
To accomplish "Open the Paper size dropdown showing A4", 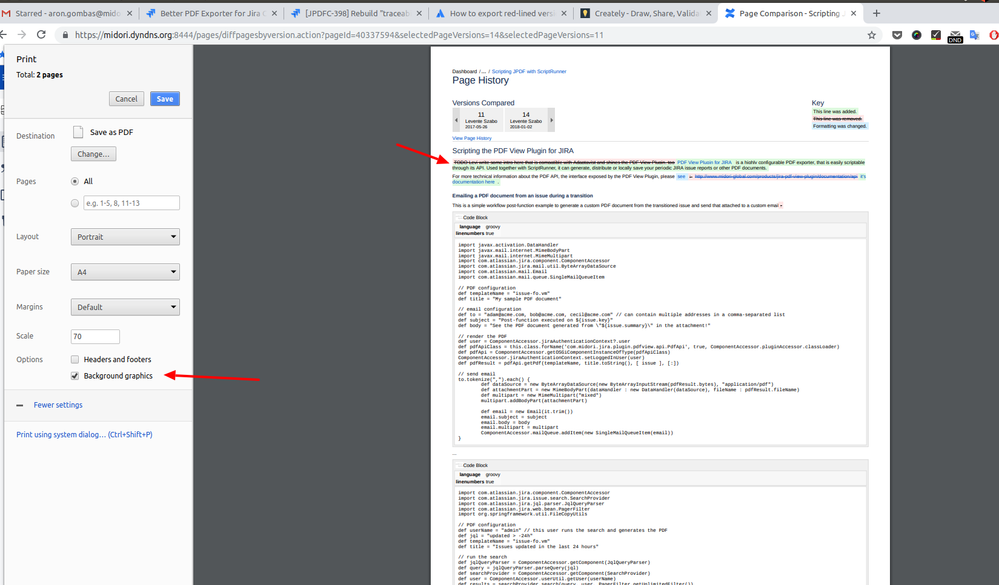I will [125, 272].
